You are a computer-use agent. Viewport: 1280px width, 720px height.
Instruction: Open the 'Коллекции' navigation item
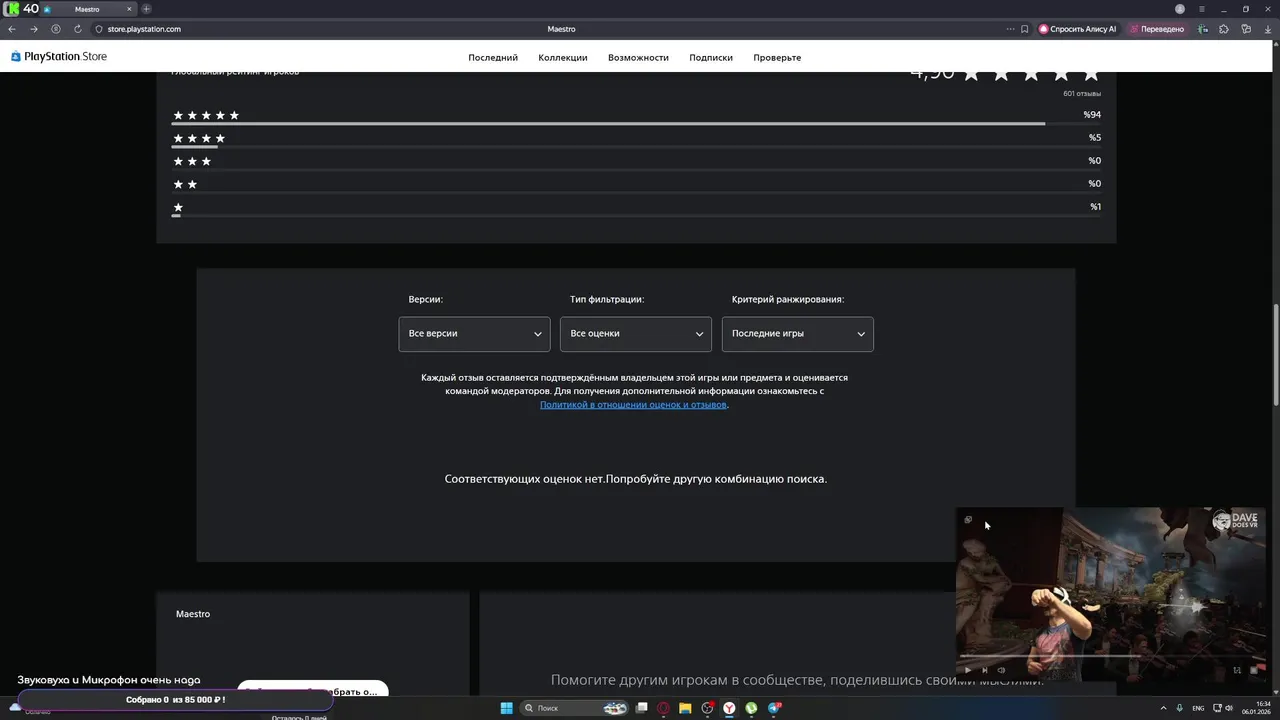coord(563,58)
